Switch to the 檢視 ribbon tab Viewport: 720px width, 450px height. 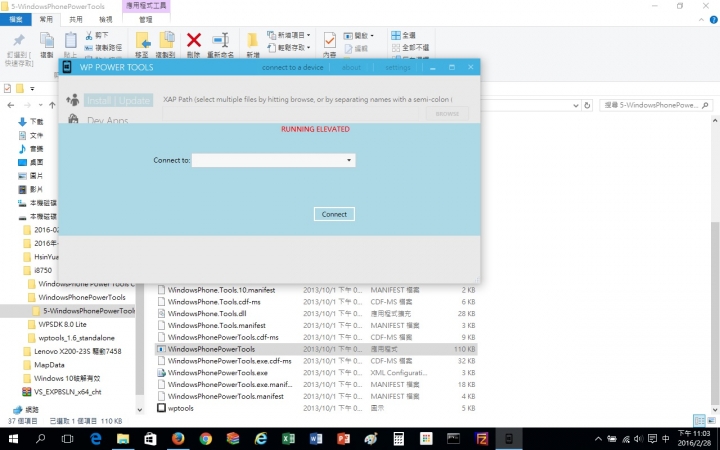tap(106, 19)
